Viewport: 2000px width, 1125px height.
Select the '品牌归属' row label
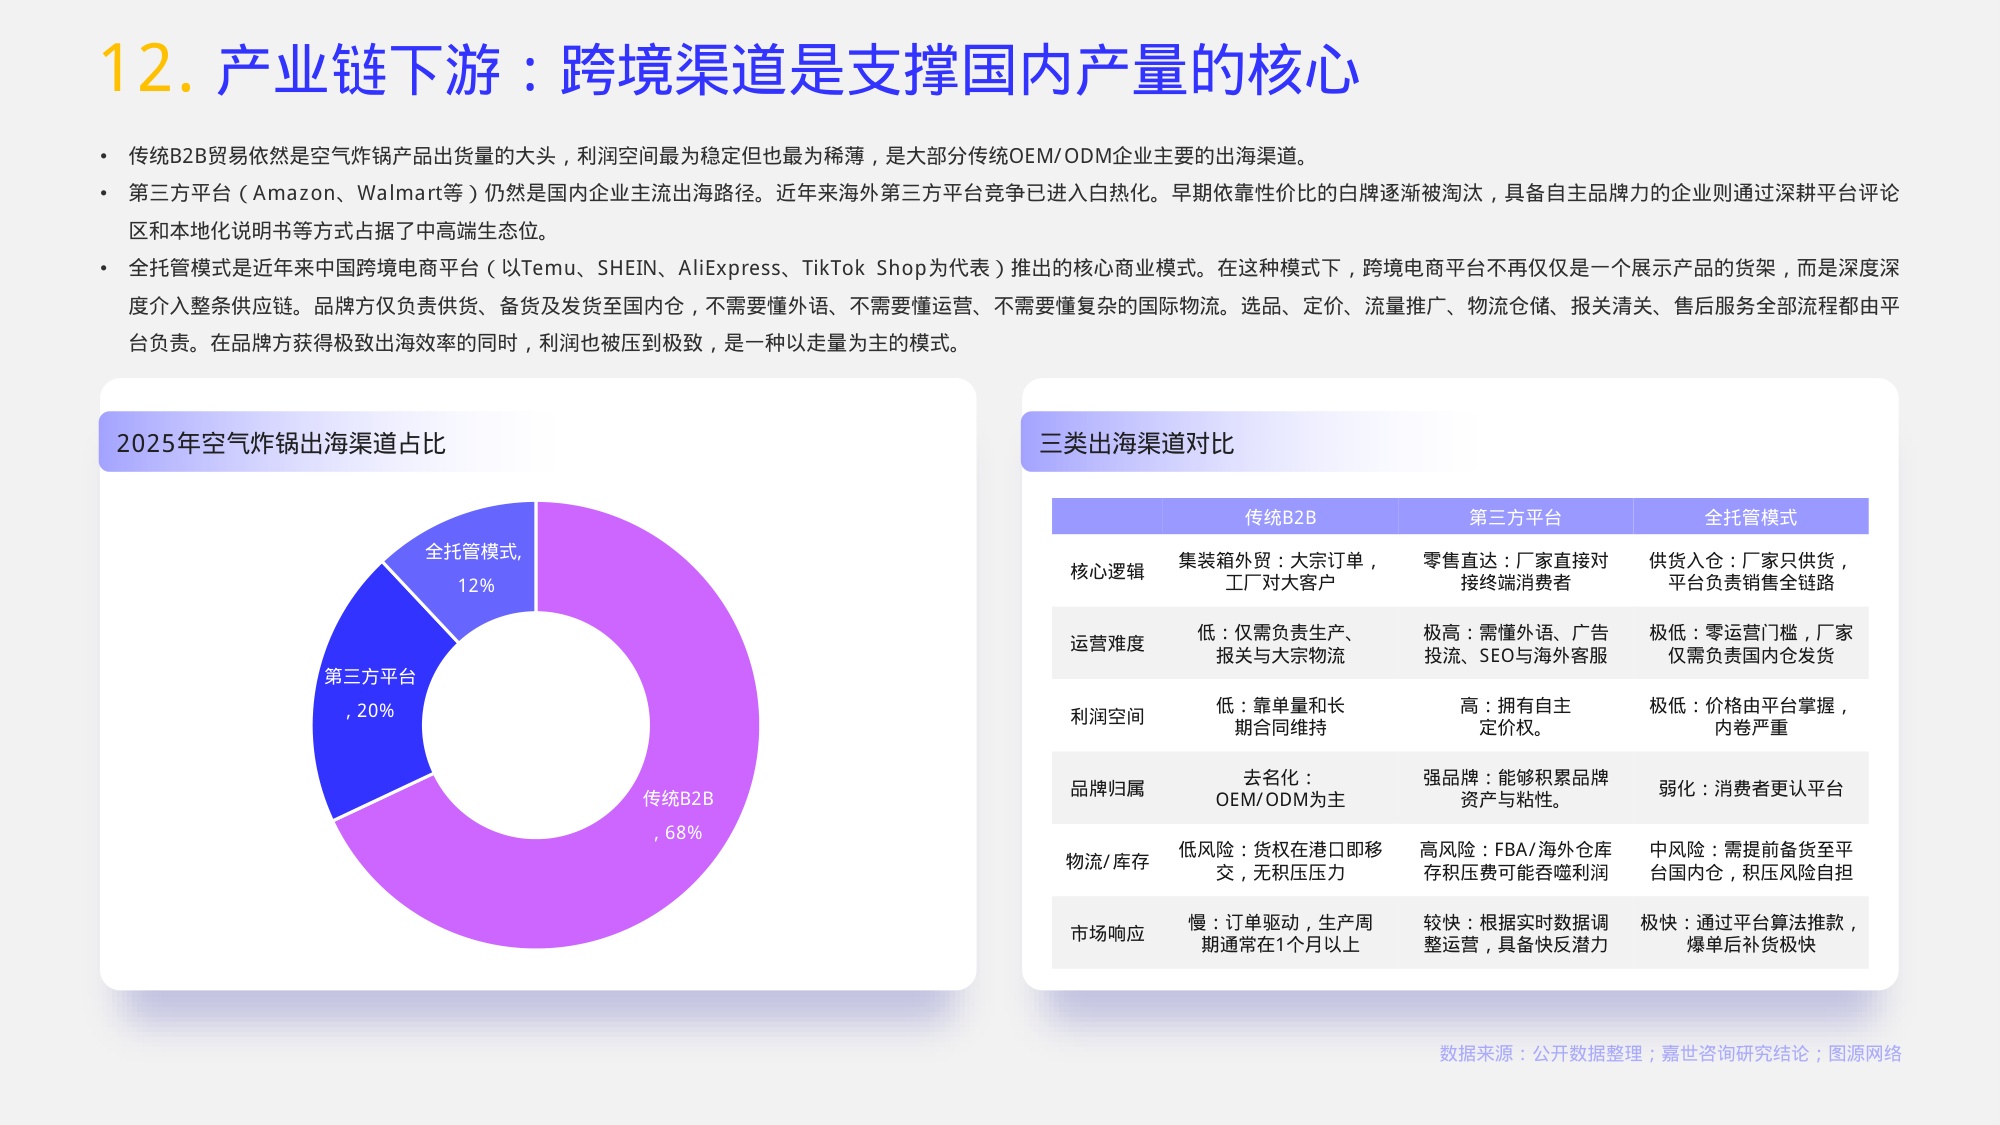tap(1107, 788)
